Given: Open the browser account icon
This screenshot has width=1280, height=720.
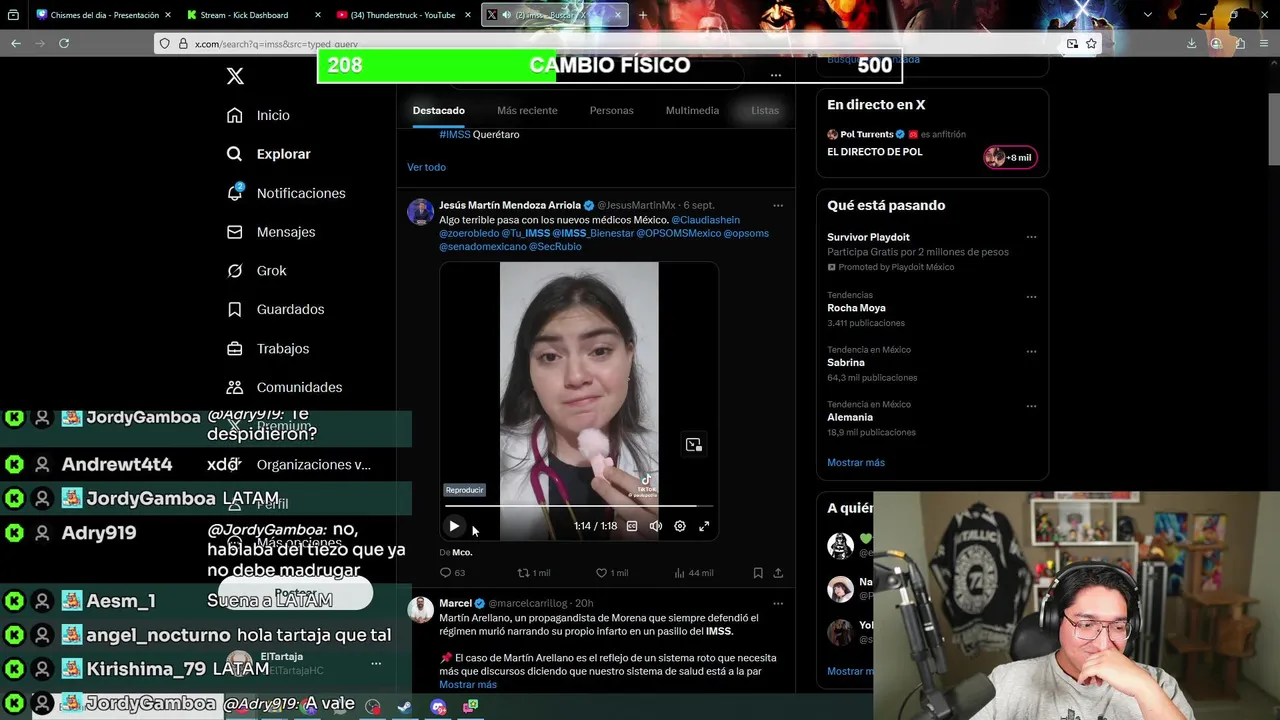Looking at the screenshot, I should coord(1216,43).
